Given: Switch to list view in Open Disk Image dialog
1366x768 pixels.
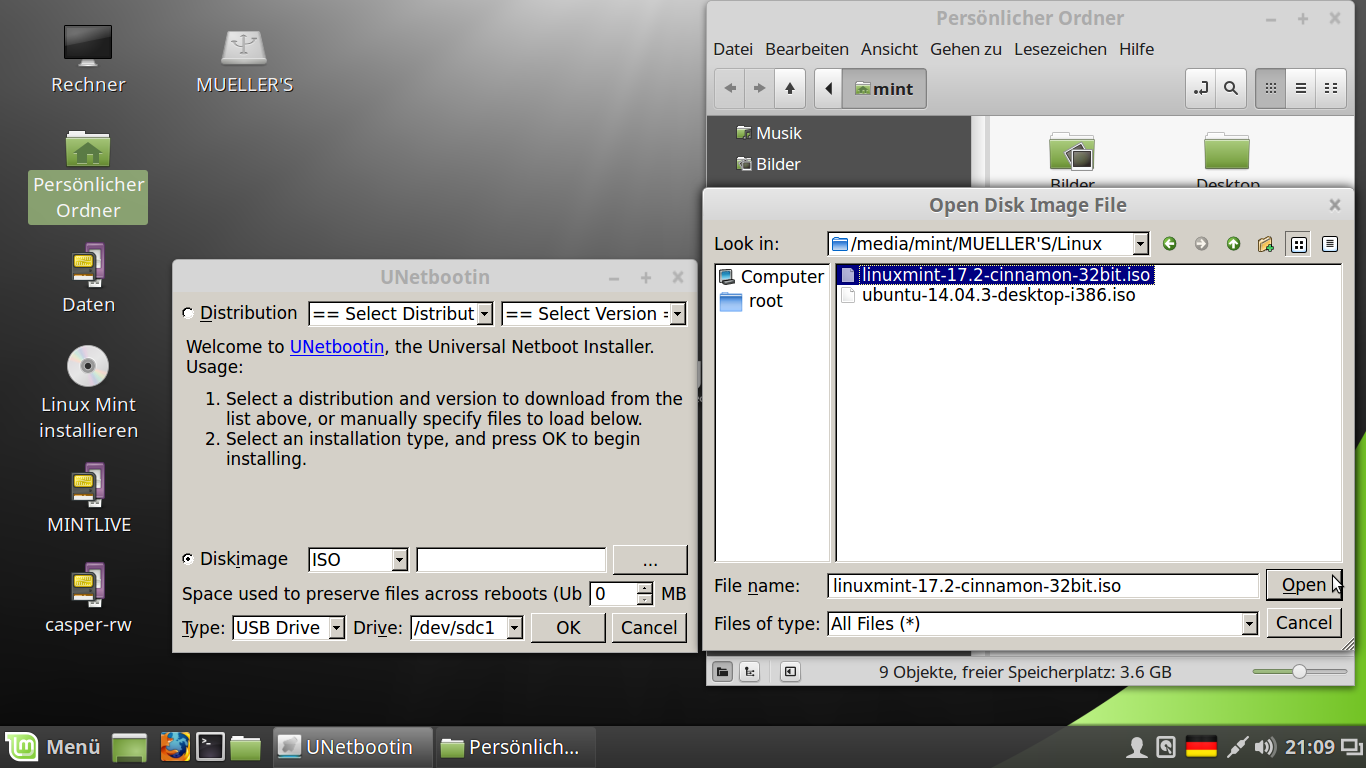Looking at the screenshot, I should click(x=1299, y=244).
